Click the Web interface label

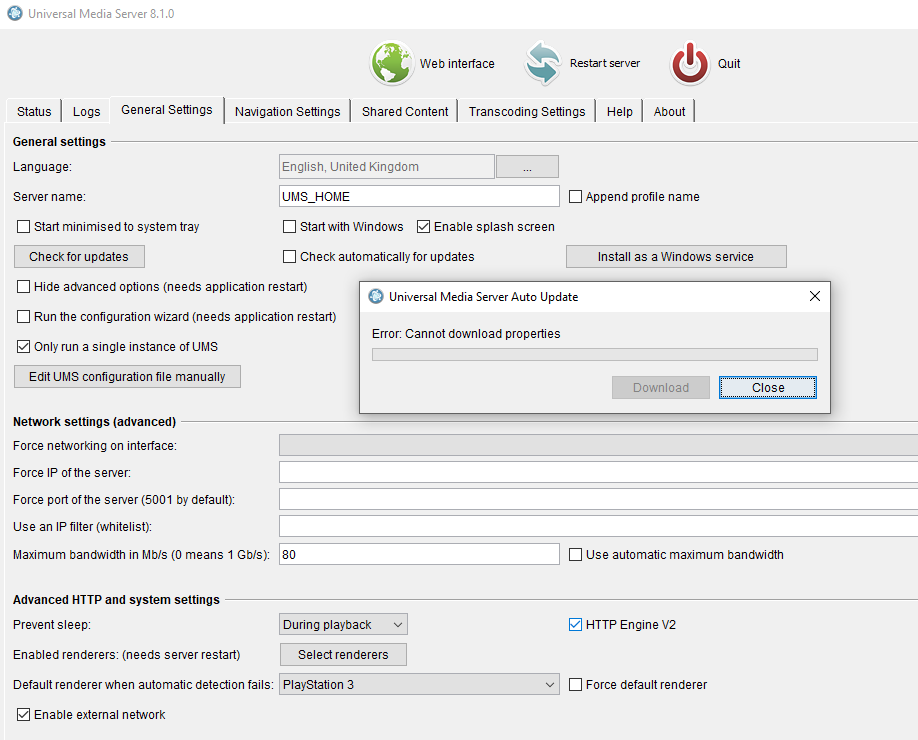coord(457,63)
